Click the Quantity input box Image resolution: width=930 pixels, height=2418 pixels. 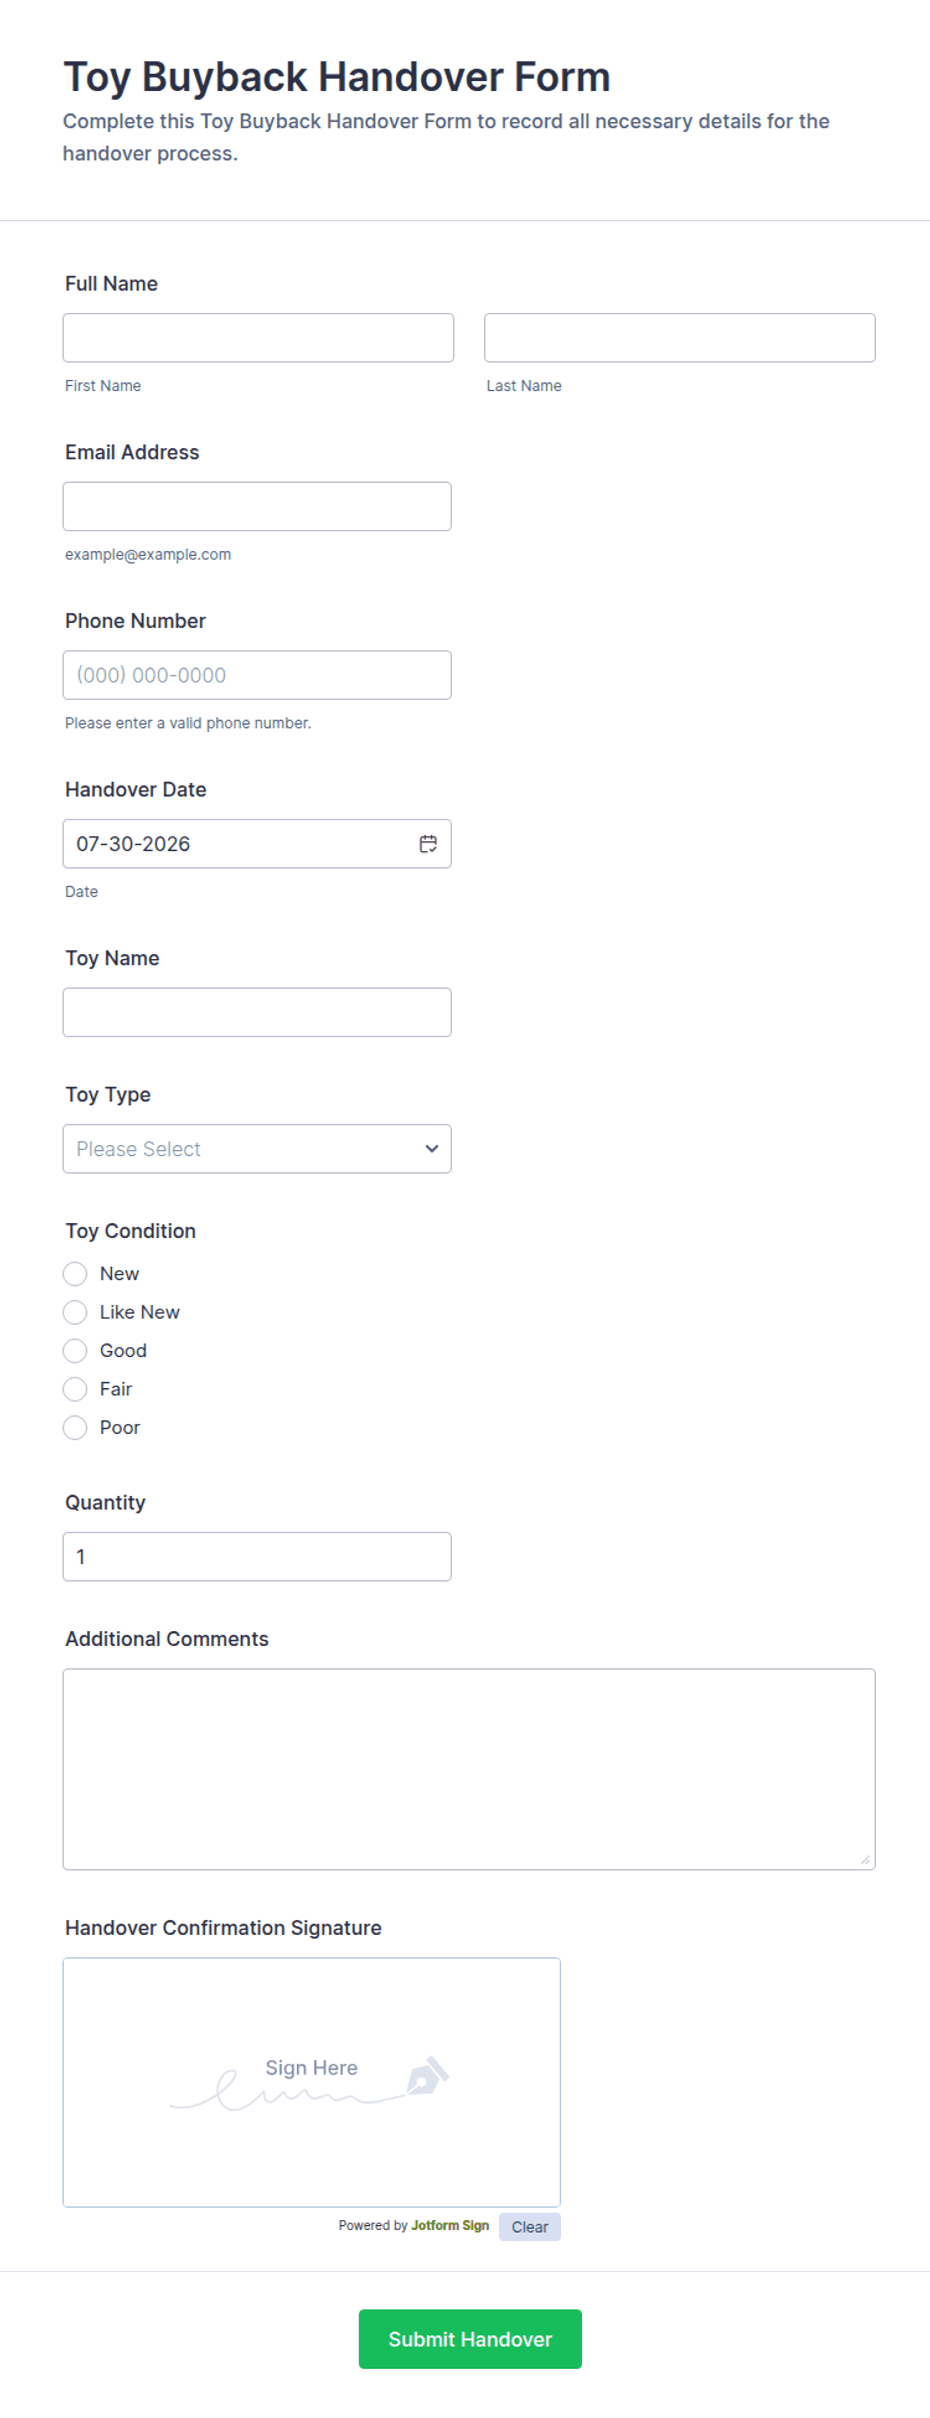click(x=257, y=1557)
